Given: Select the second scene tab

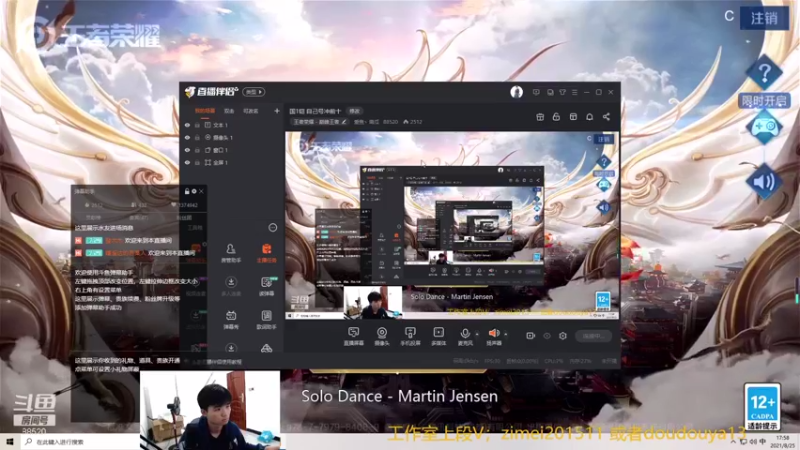Looking at the screenshot, I should click(229, 111).
